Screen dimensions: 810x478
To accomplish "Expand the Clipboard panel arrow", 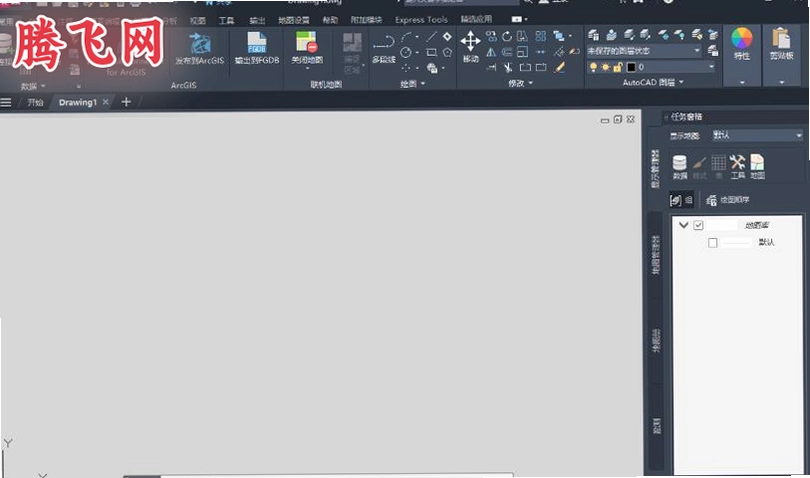I will [782, 82].
